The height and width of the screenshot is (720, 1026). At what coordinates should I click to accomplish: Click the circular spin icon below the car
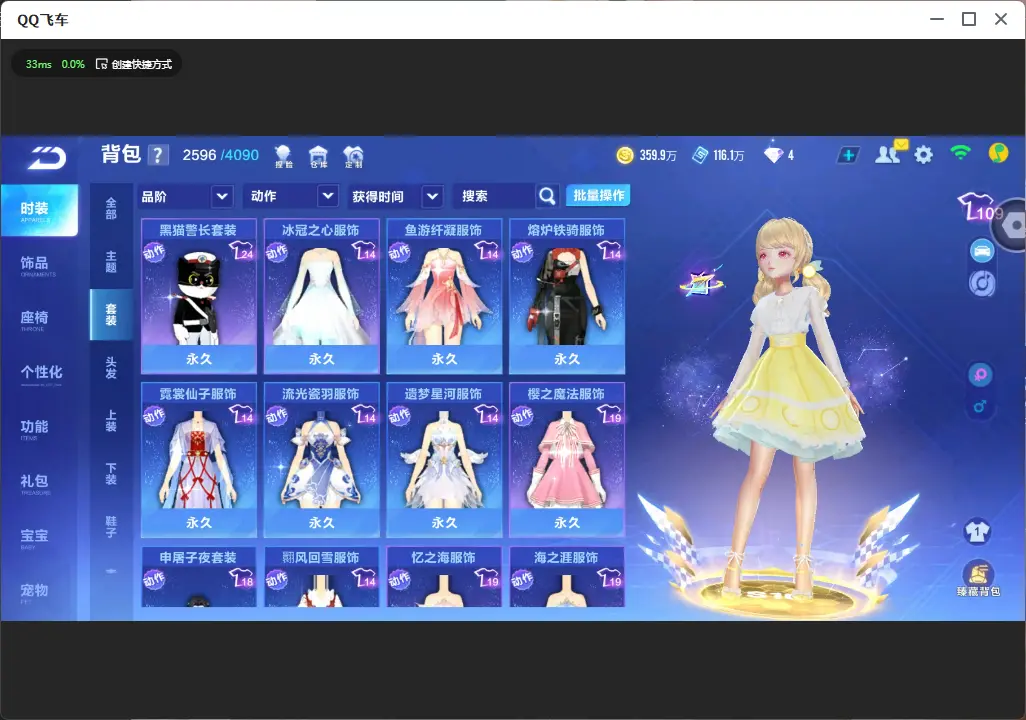(x=982, y=283)
